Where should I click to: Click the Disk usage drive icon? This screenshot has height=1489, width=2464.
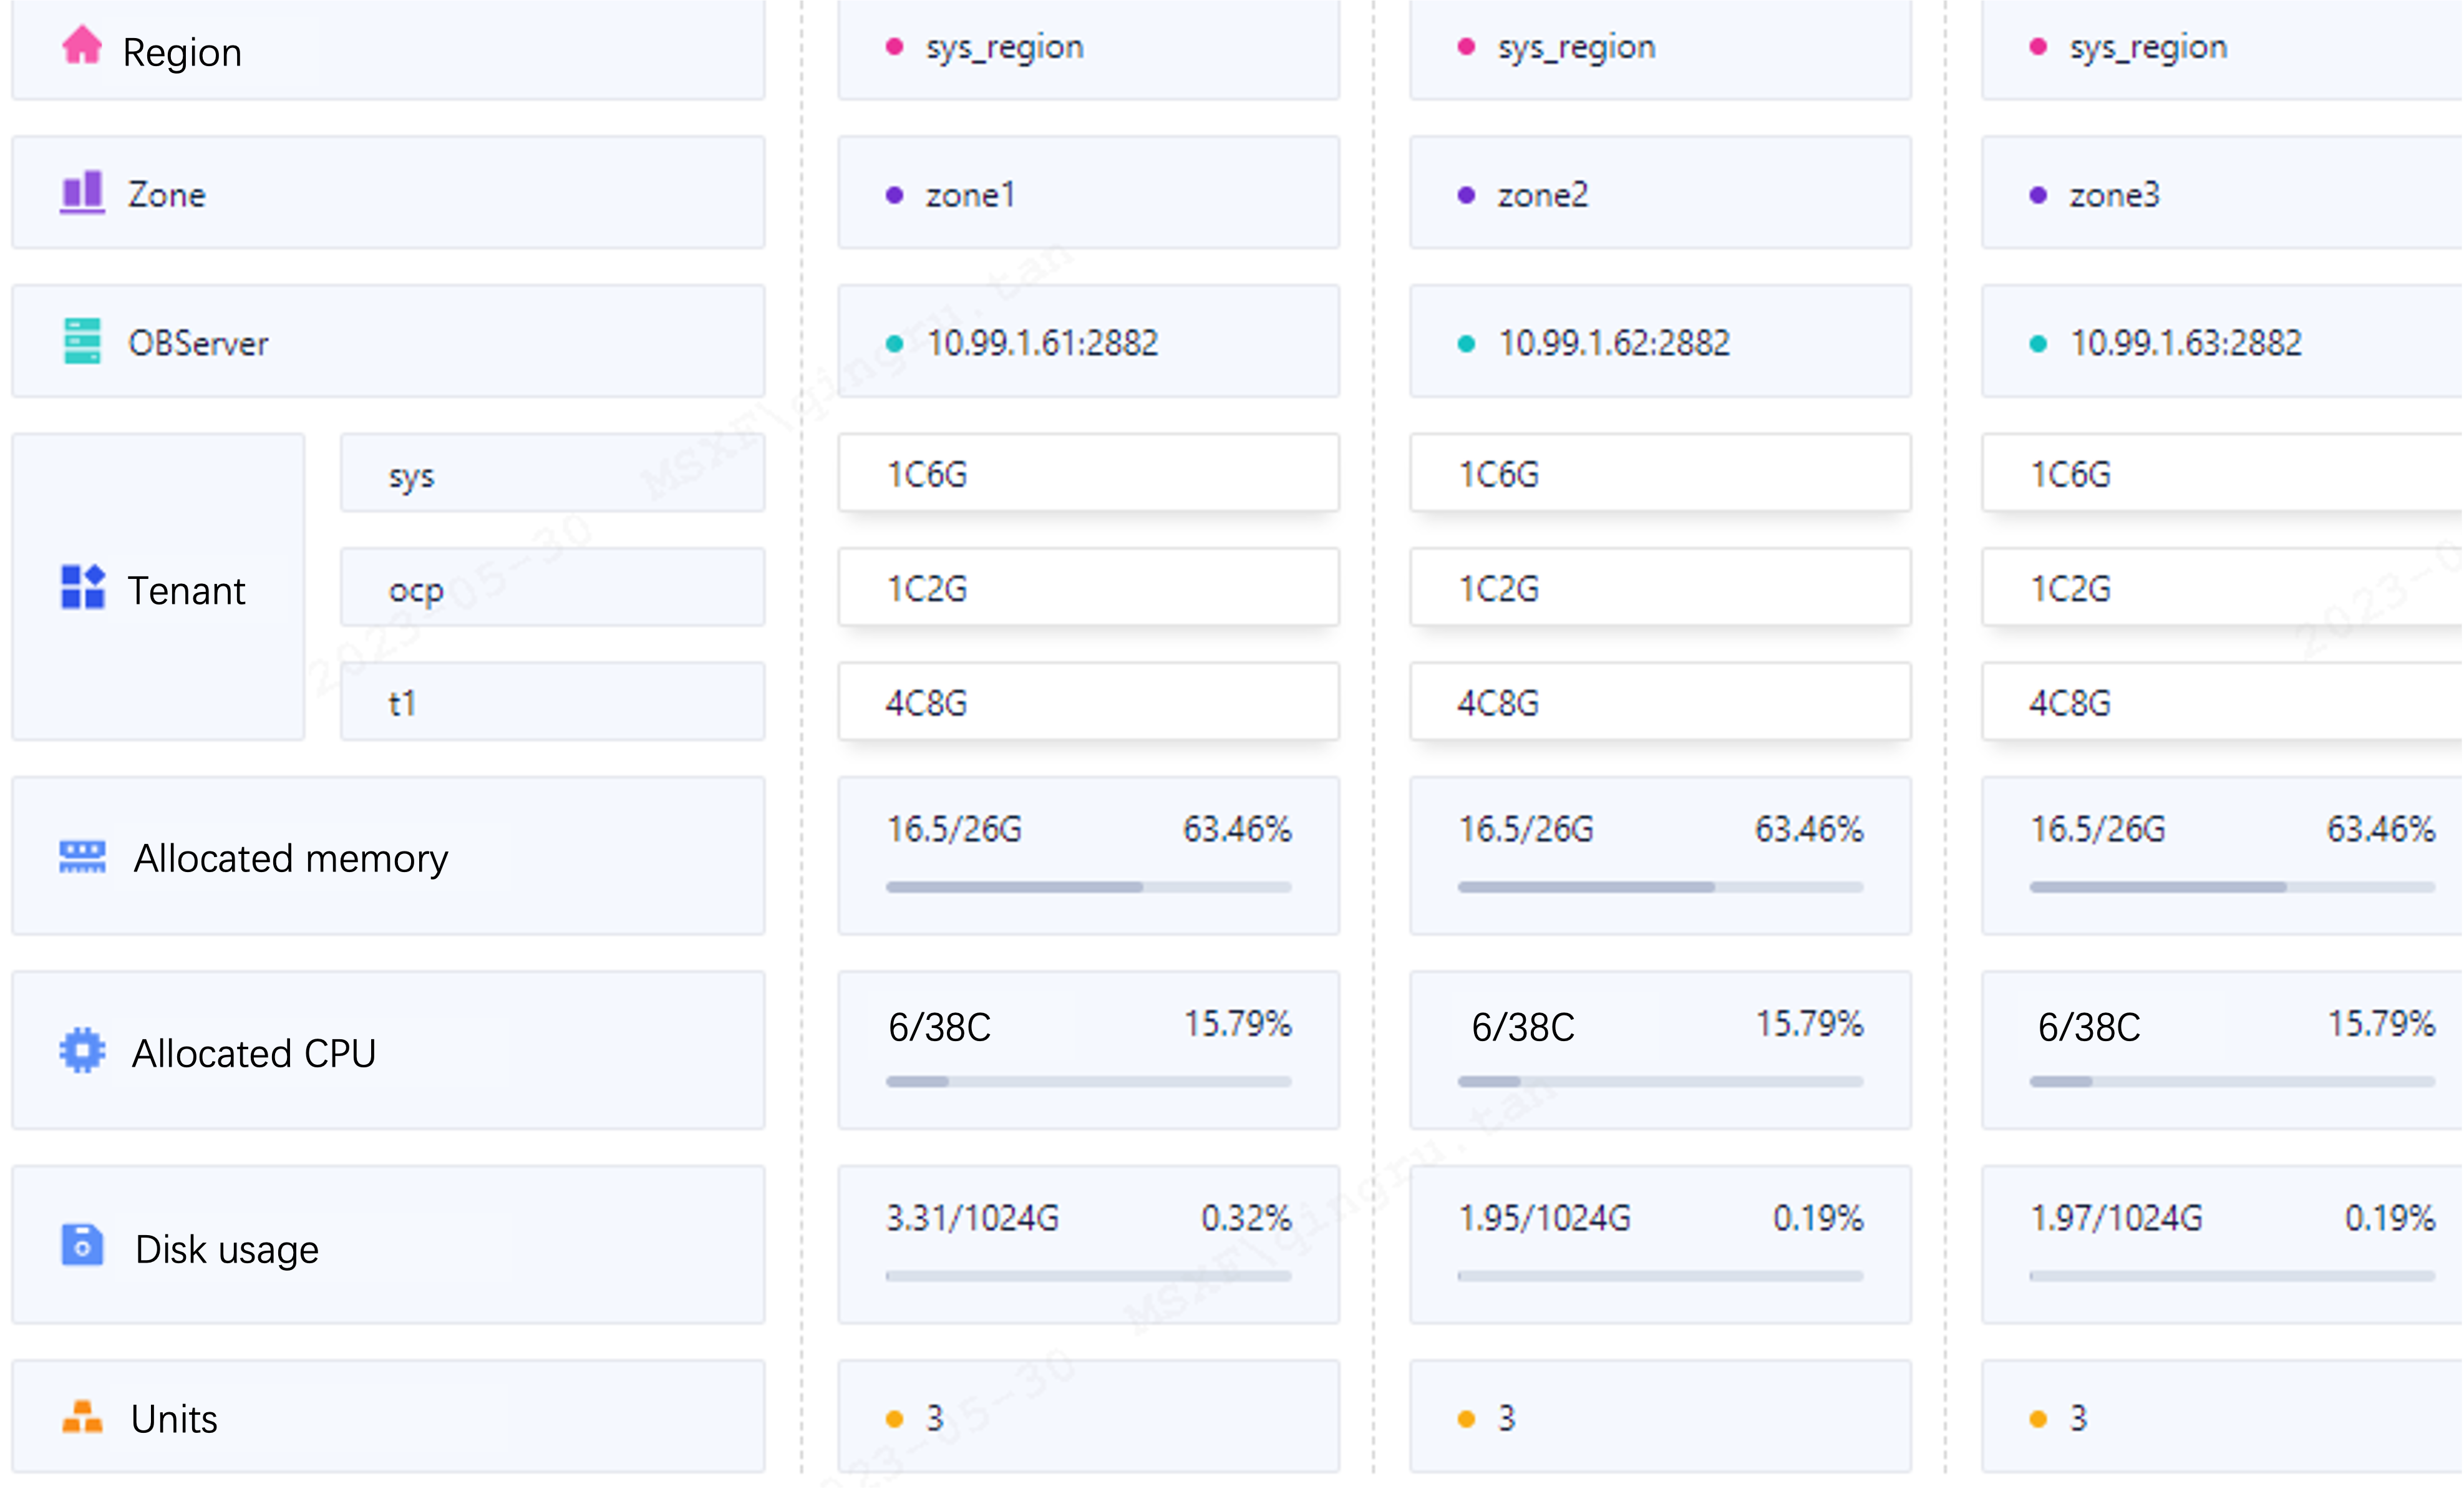click(x=82, y=1246)
